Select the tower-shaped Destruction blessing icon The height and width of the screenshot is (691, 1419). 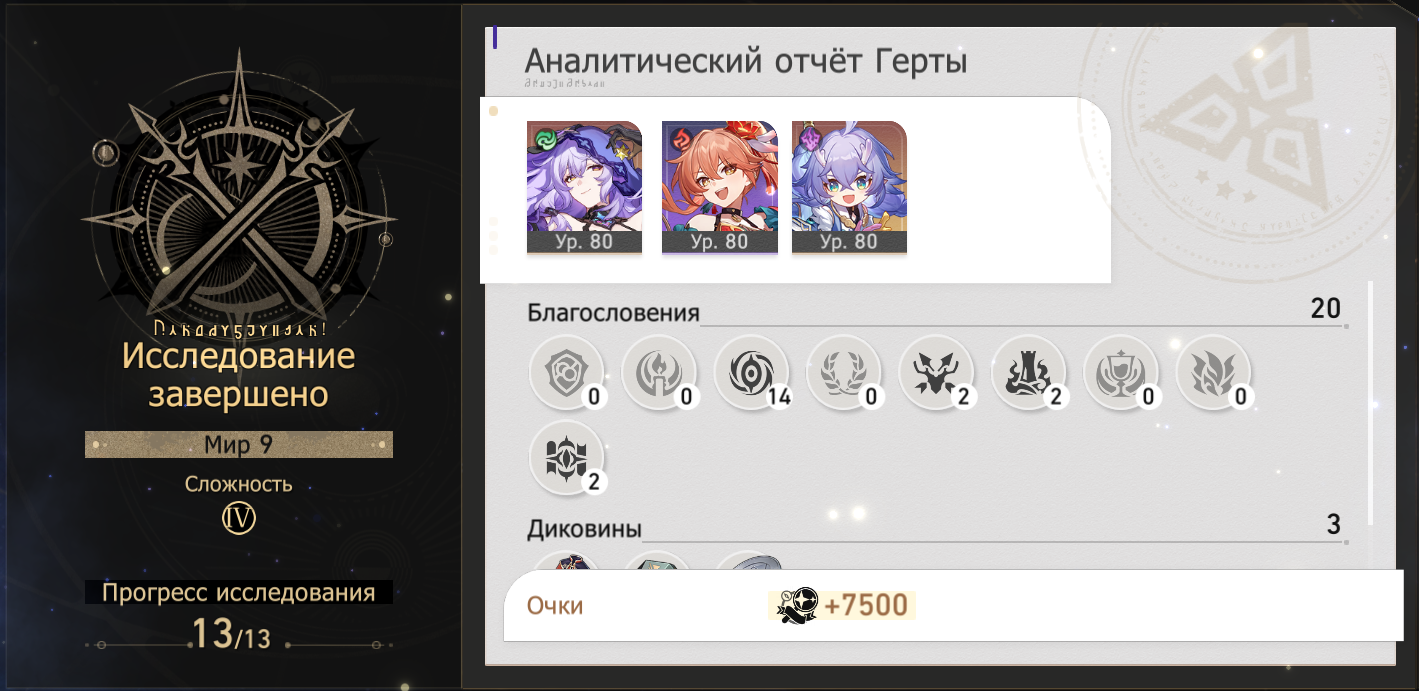[1029, 373]
